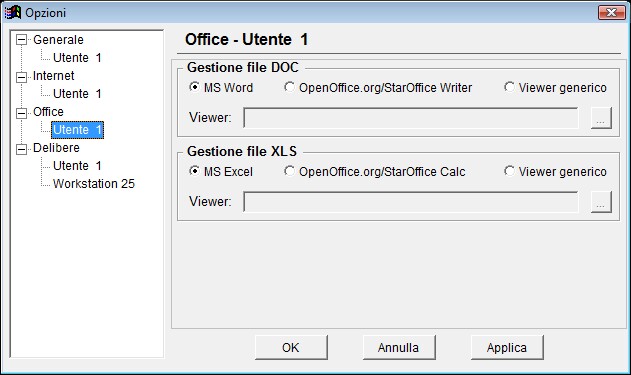The height and width of the screenshot is (375, 631).
Task: Select Generale in the options tree
Action: click(58, 40)
